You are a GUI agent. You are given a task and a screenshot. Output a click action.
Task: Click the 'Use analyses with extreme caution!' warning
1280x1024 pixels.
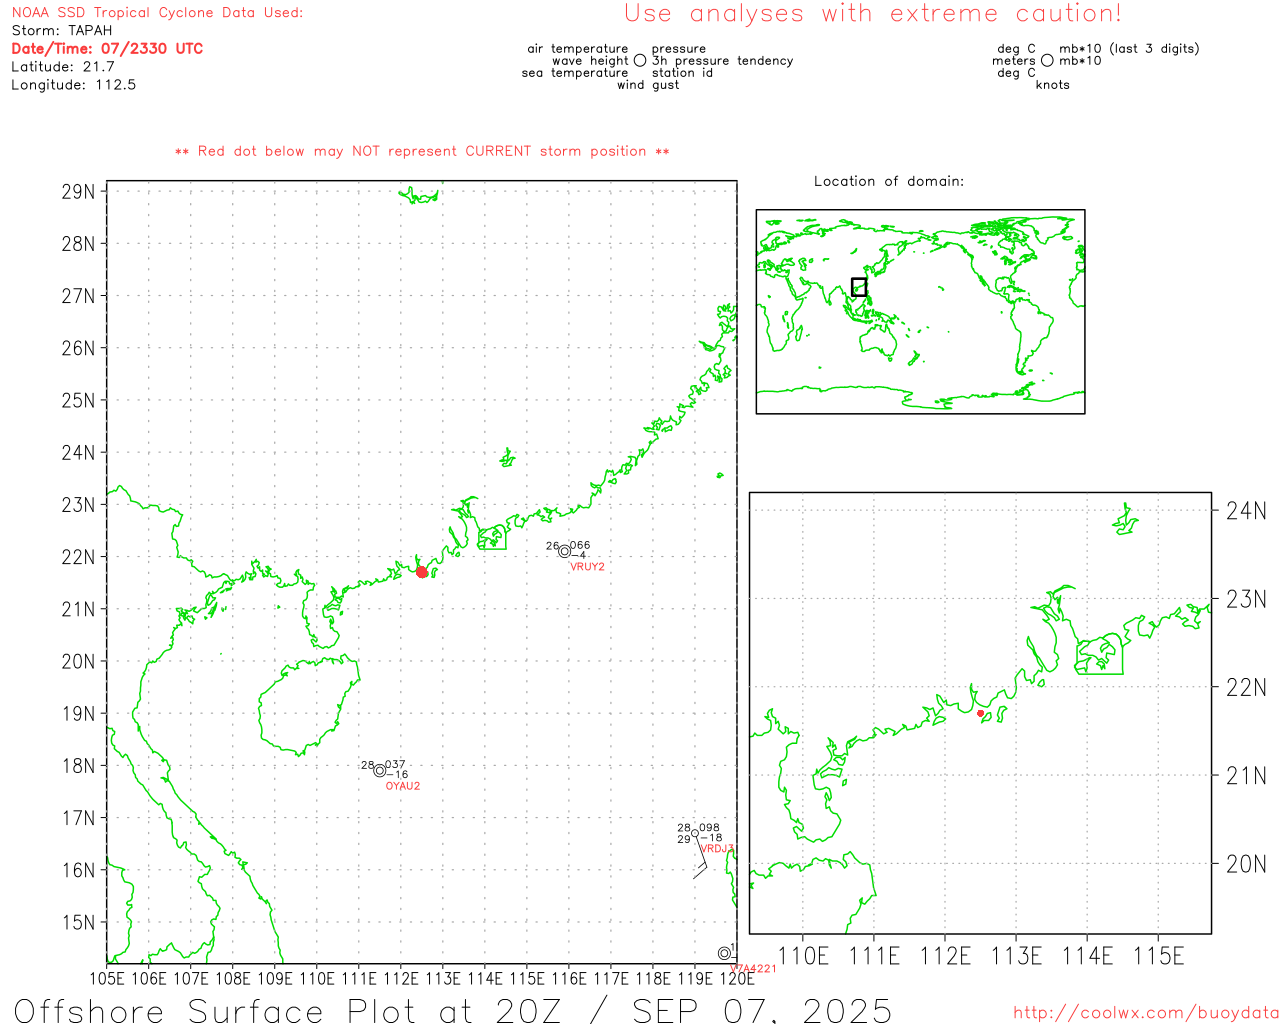(x=873, y=14)
